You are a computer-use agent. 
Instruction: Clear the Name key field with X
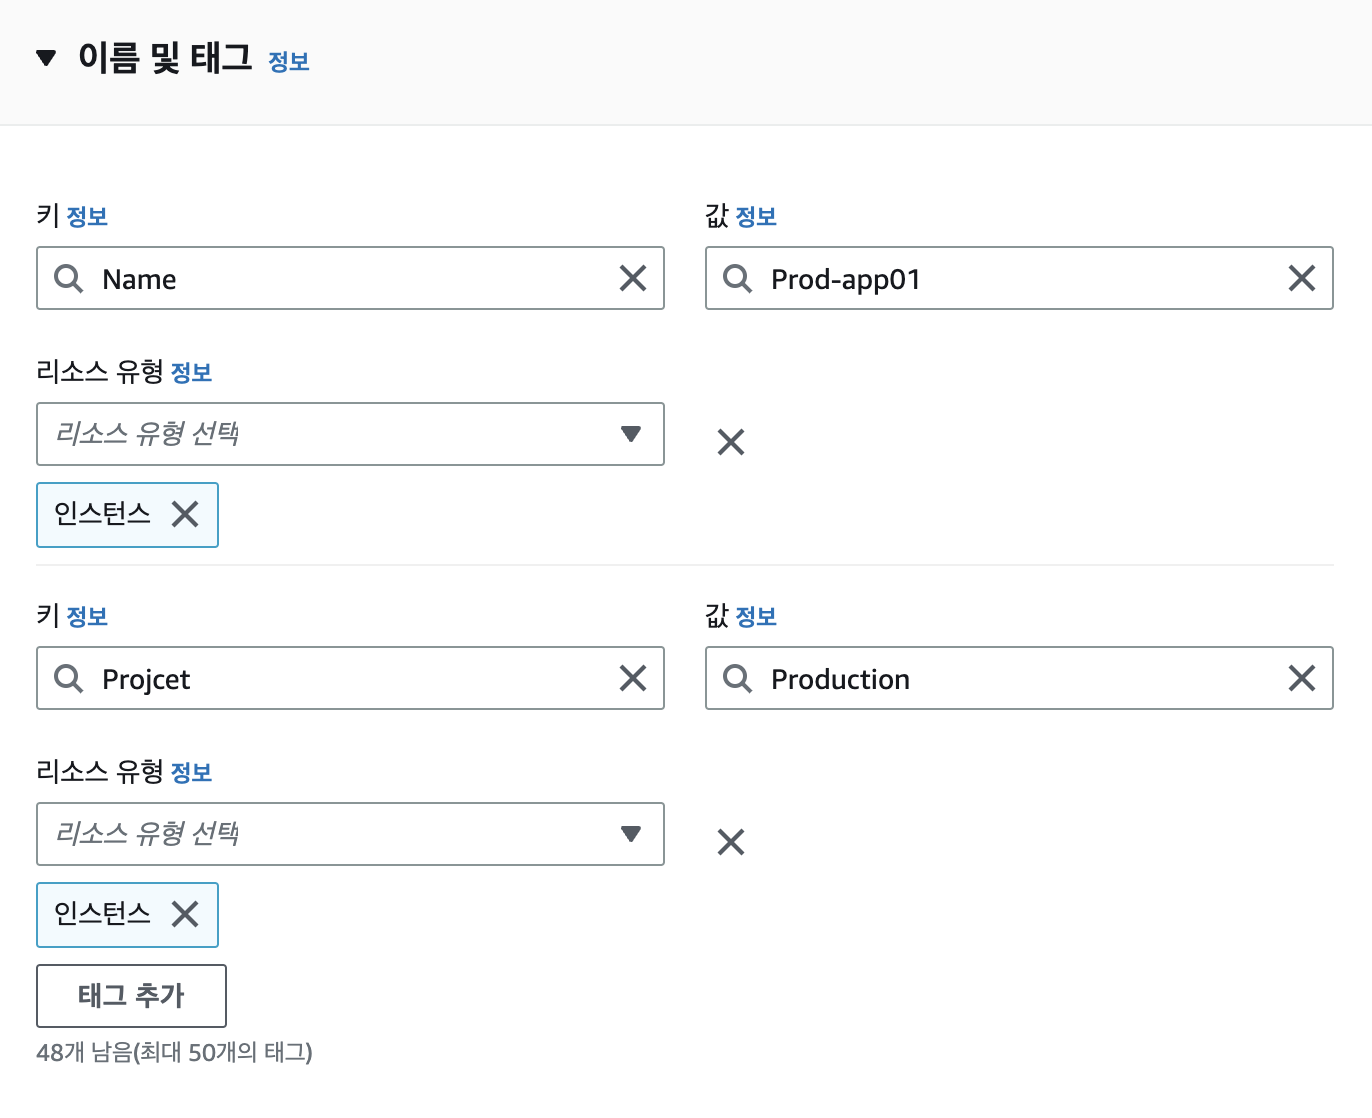633,278
